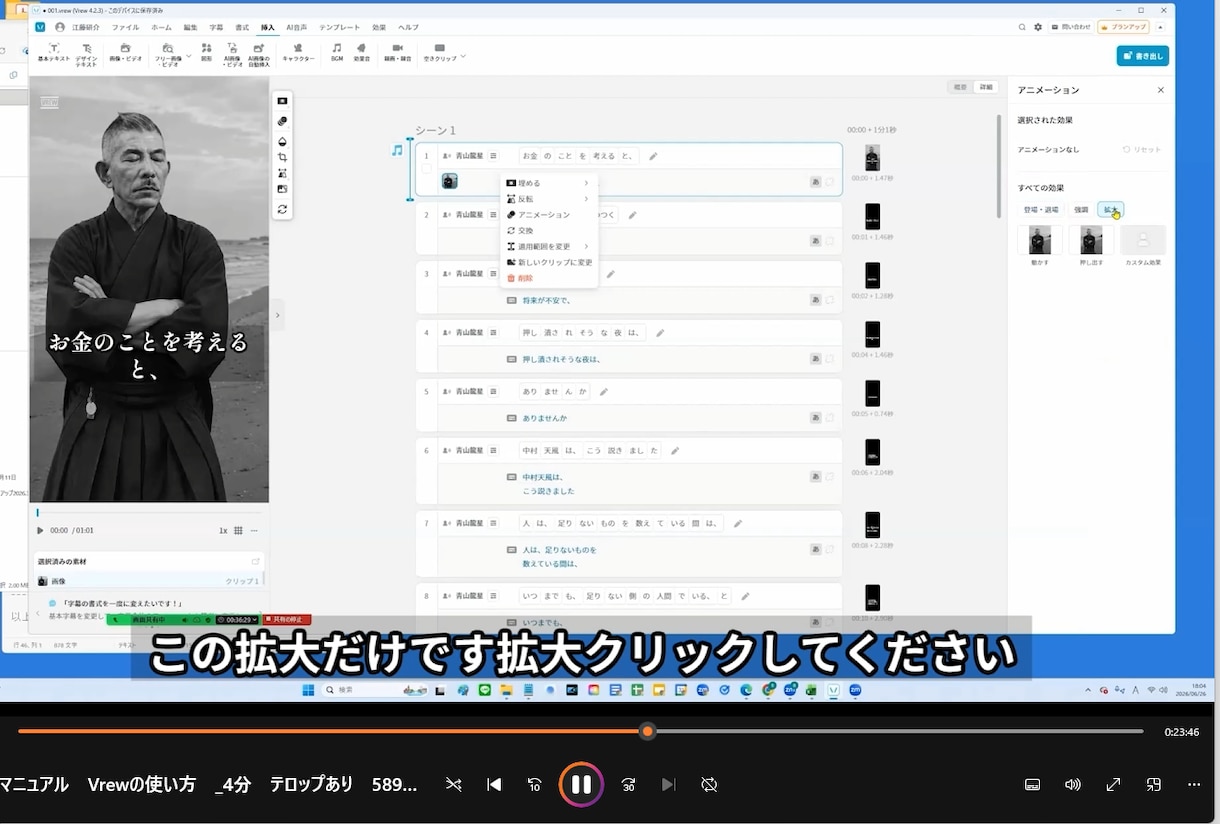Open the 字幕 menu tab
This screenshot has width=1220, height=824.
[216, 27]
